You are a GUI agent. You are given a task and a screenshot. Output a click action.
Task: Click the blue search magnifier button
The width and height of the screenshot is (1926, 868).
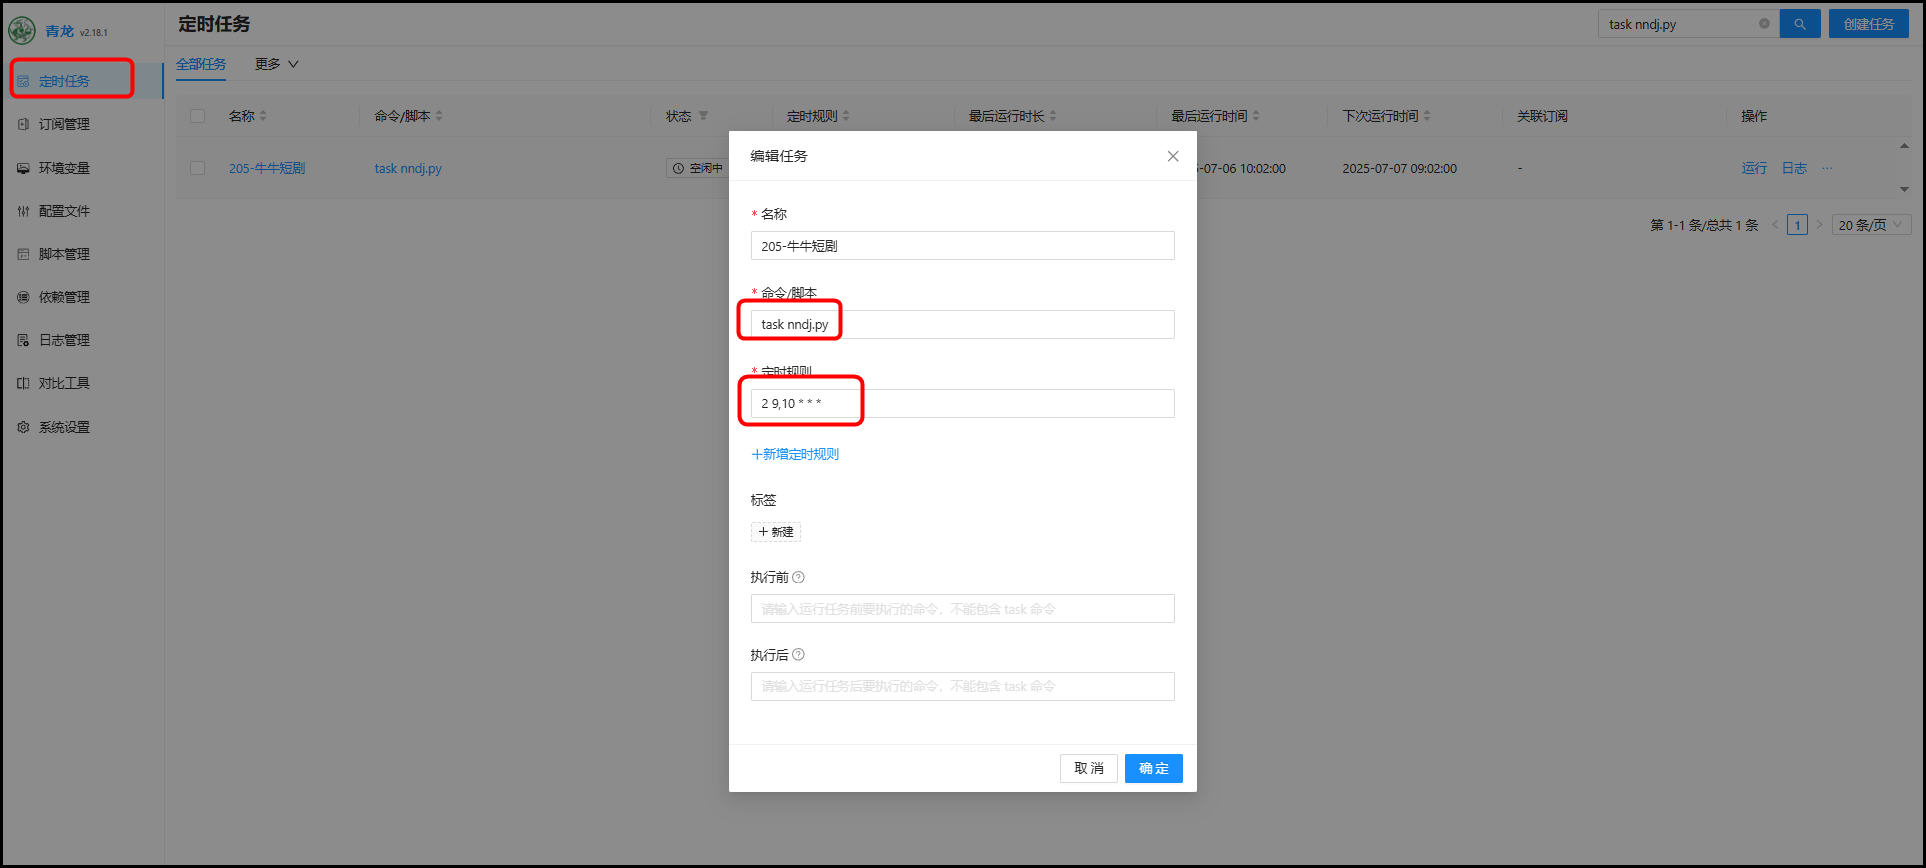(x=1800, y=24)
